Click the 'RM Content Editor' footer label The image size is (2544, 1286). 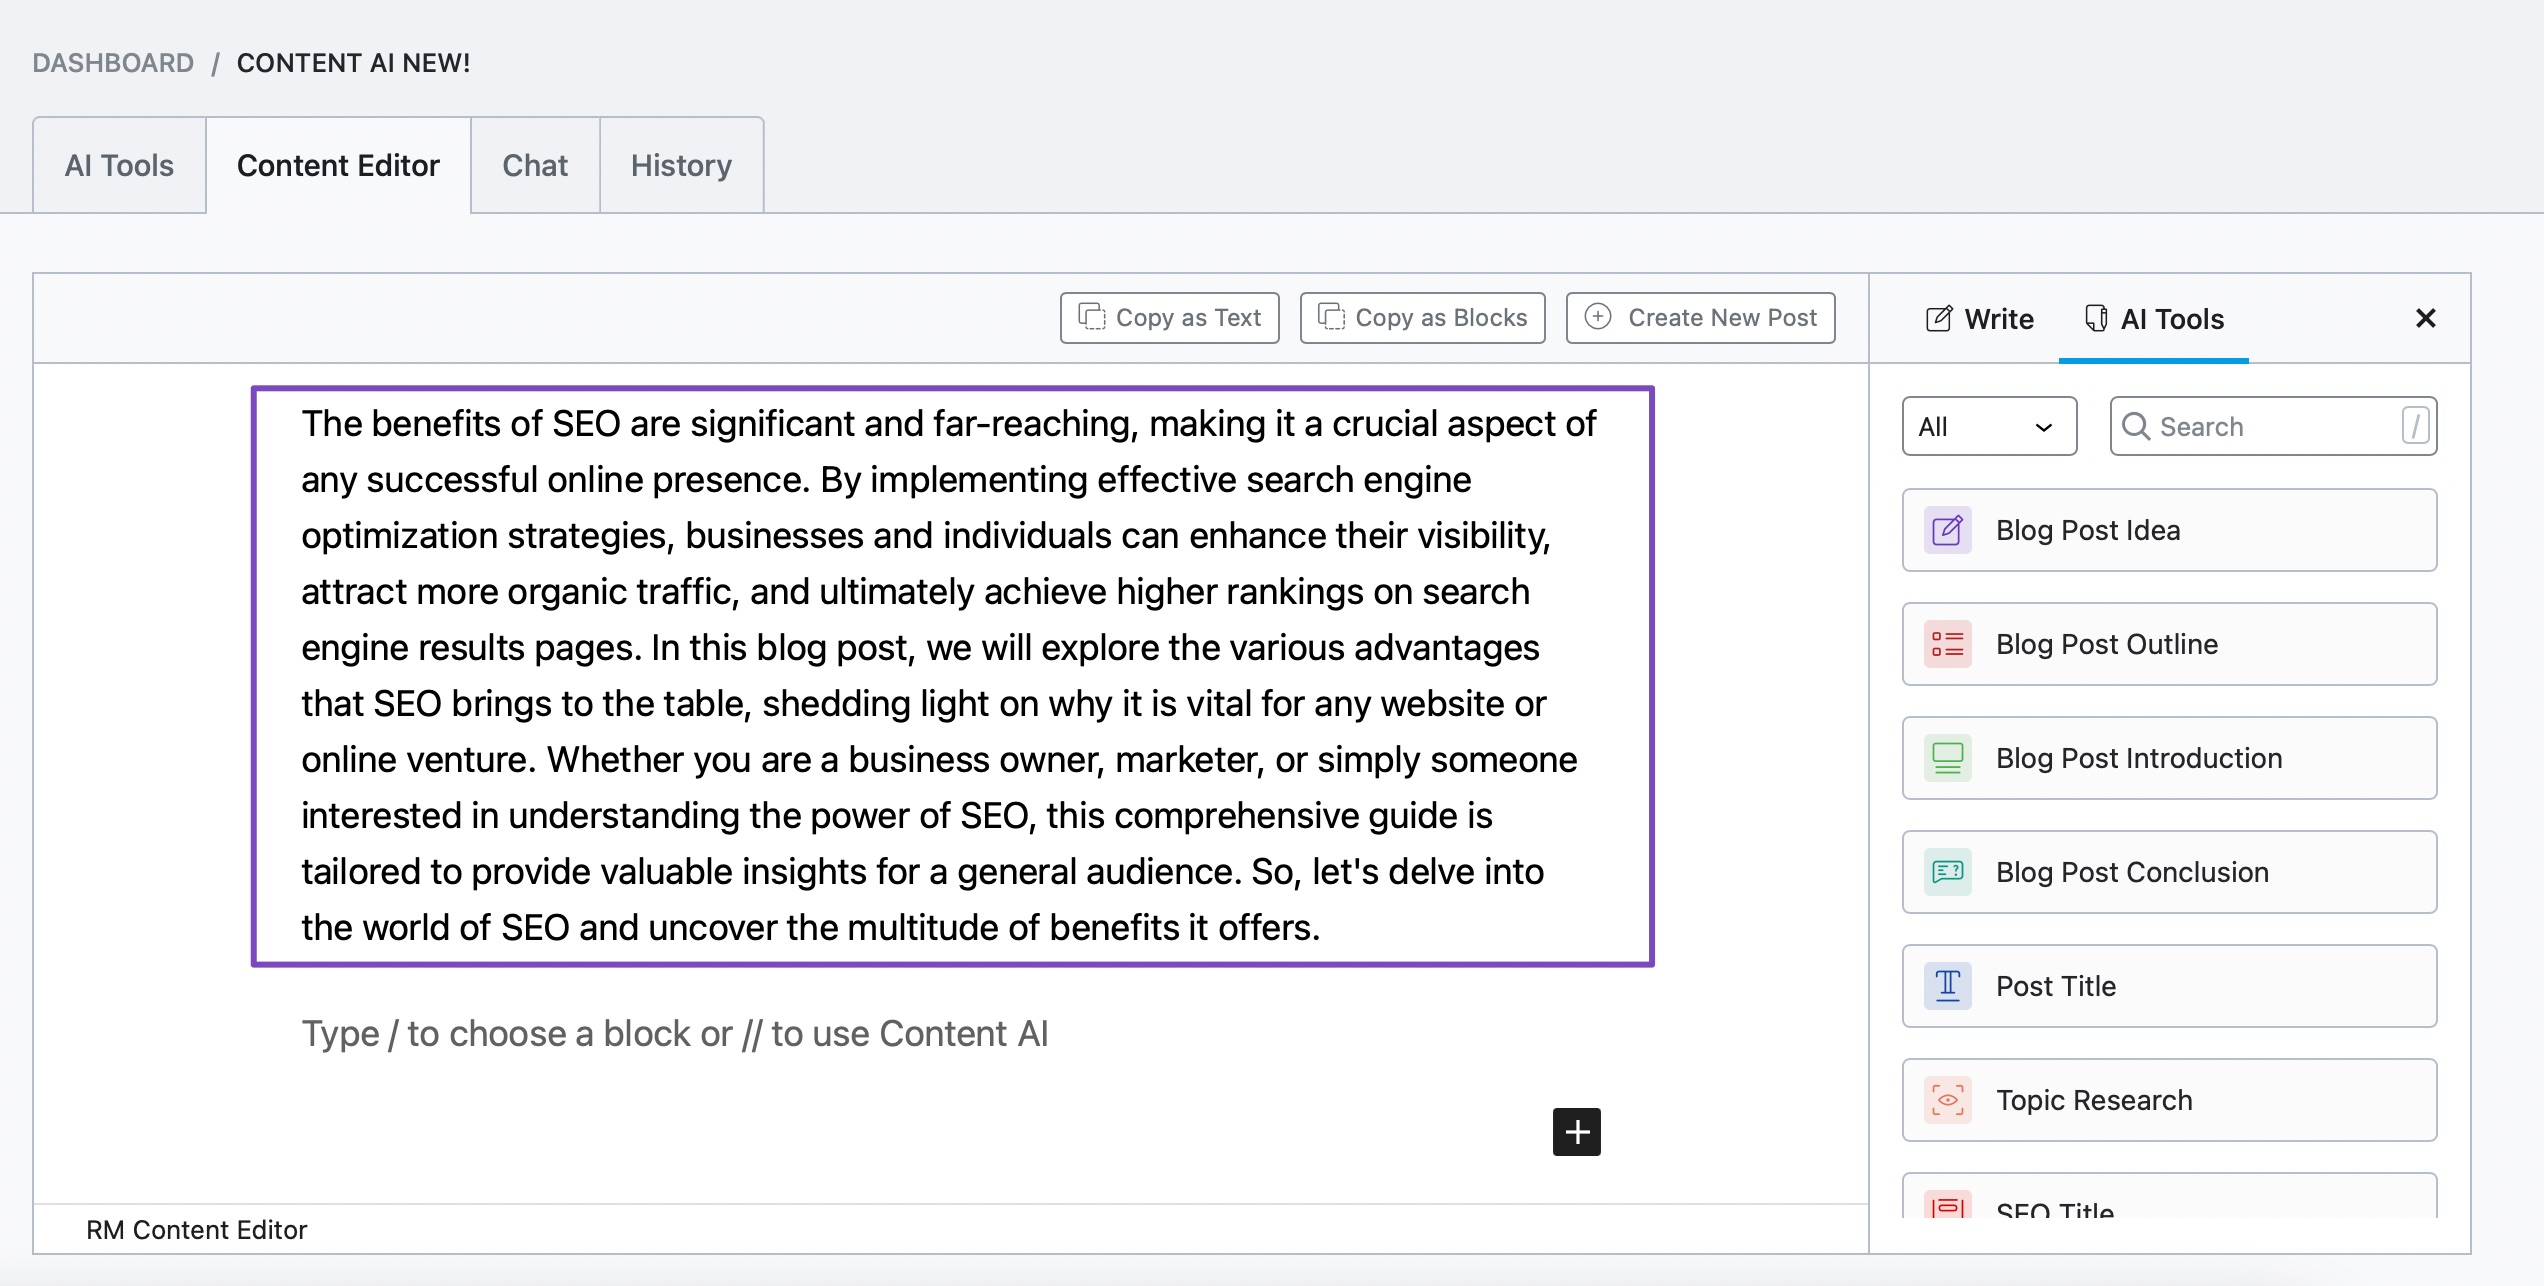196,1230
